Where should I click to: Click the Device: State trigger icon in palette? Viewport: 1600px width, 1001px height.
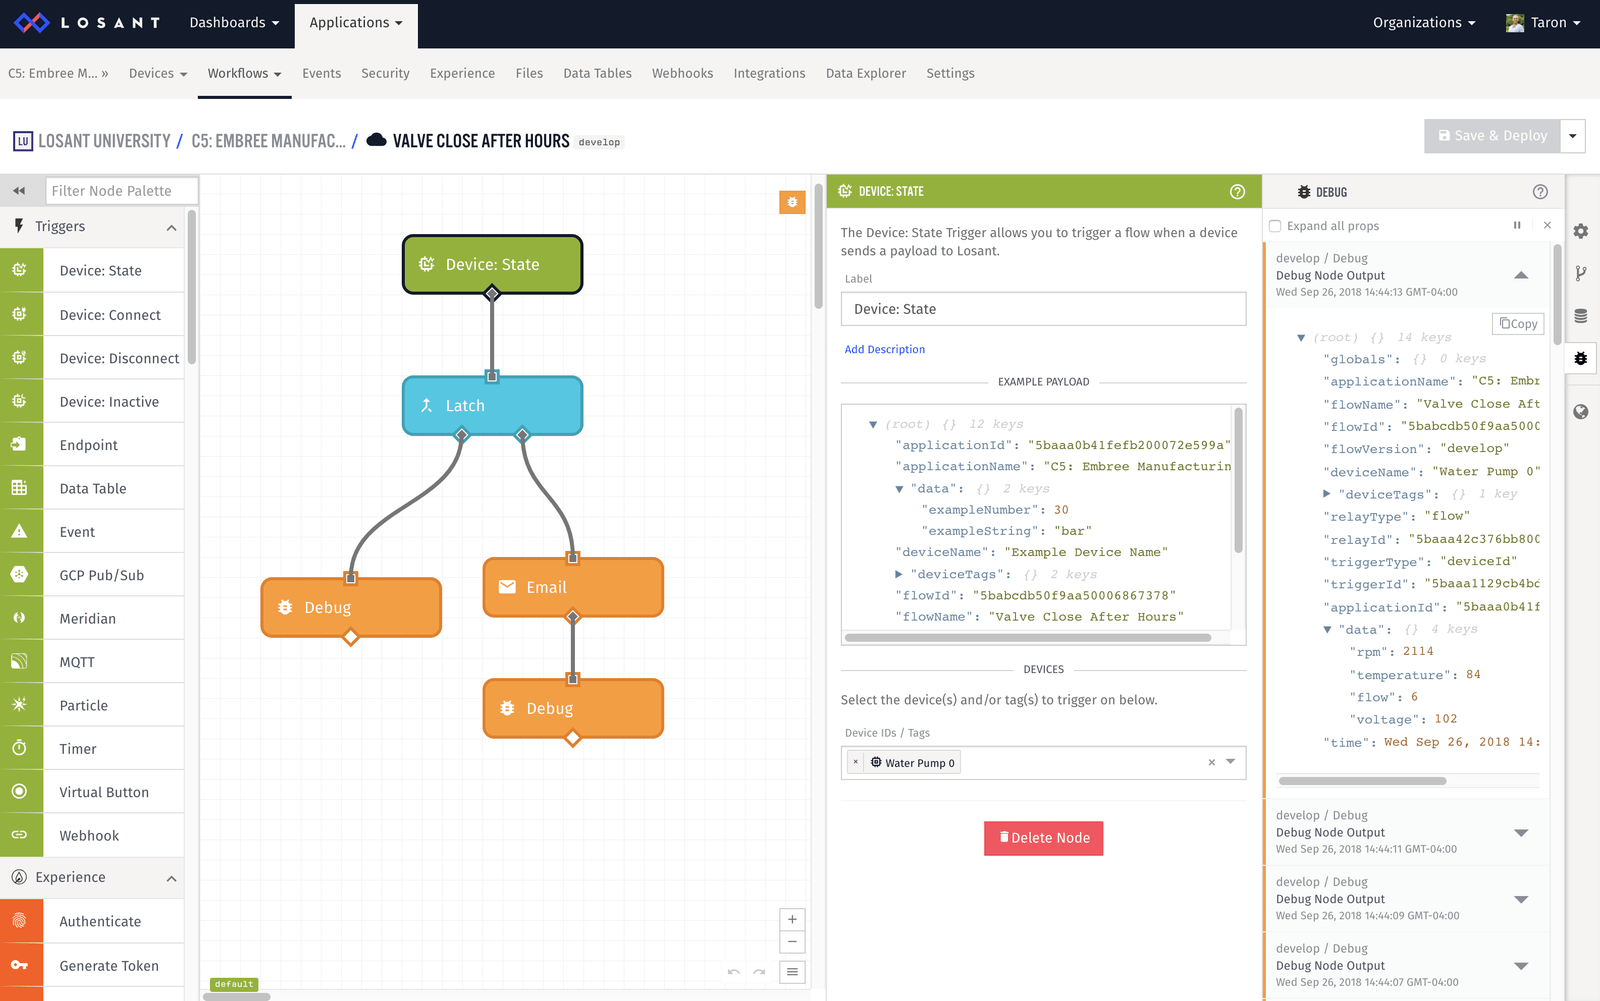tap(20, 270)
